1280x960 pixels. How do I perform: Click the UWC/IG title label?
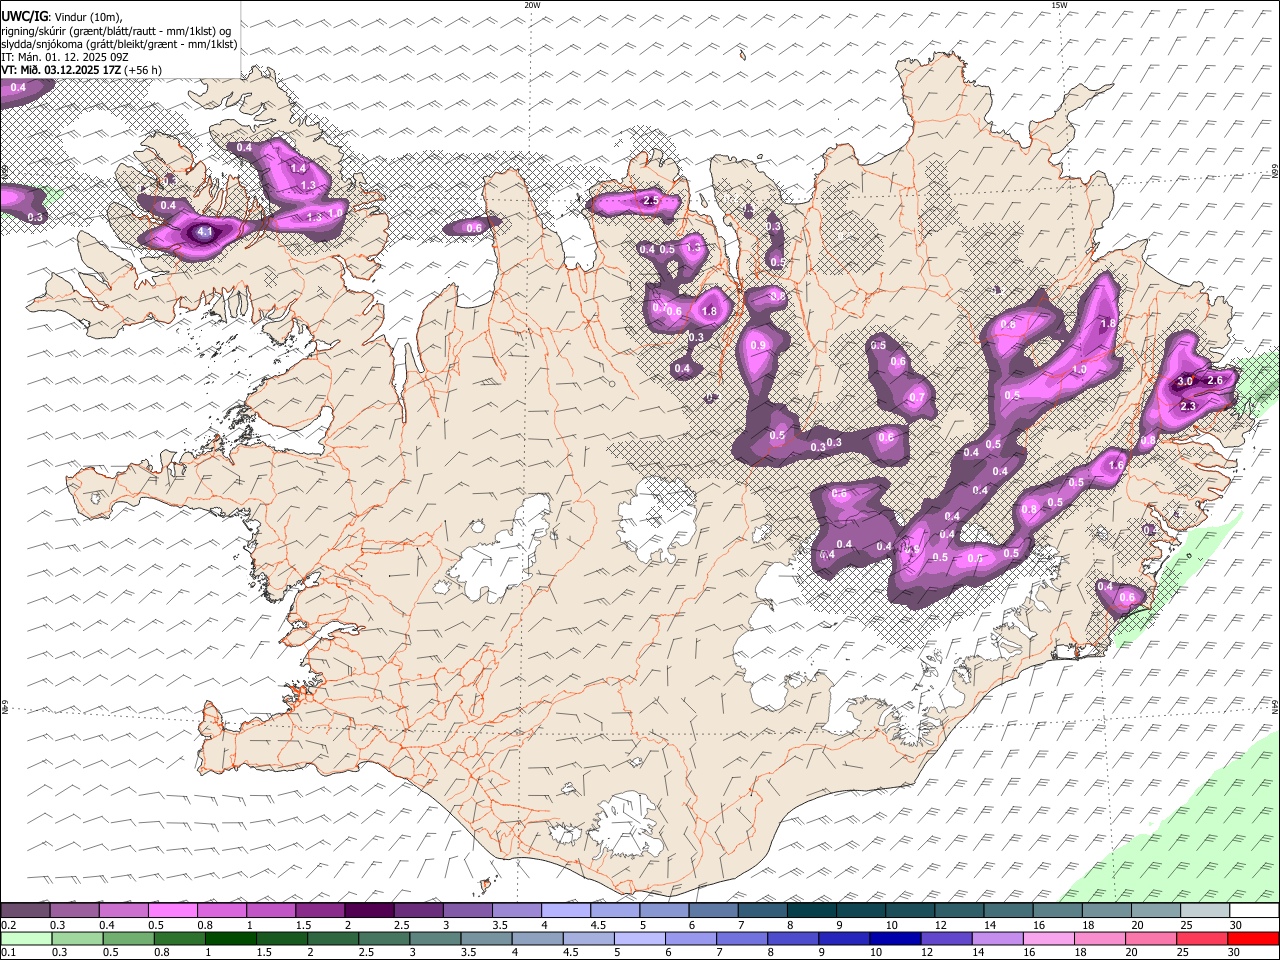[24, 17]
